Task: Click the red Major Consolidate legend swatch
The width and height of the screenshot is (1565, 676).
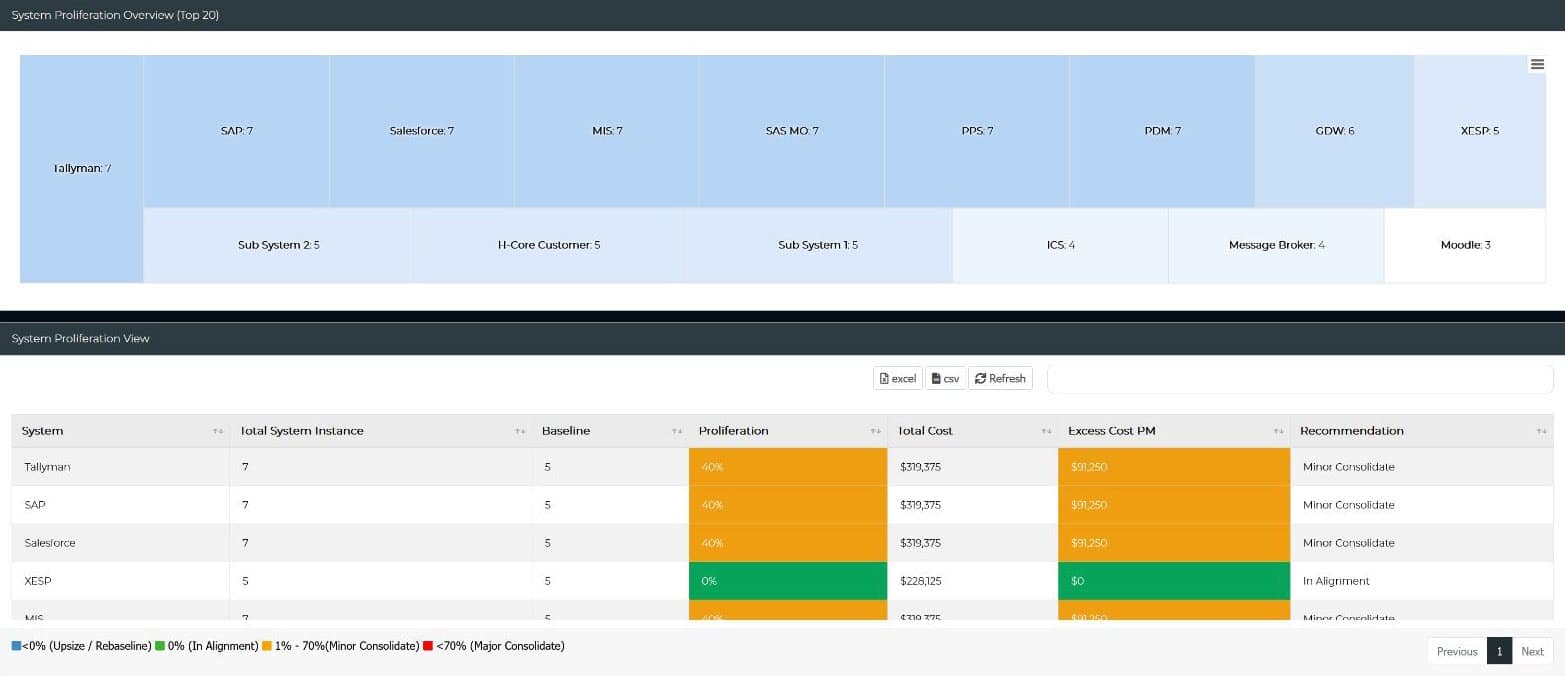Action: click(x=428, y=646)
